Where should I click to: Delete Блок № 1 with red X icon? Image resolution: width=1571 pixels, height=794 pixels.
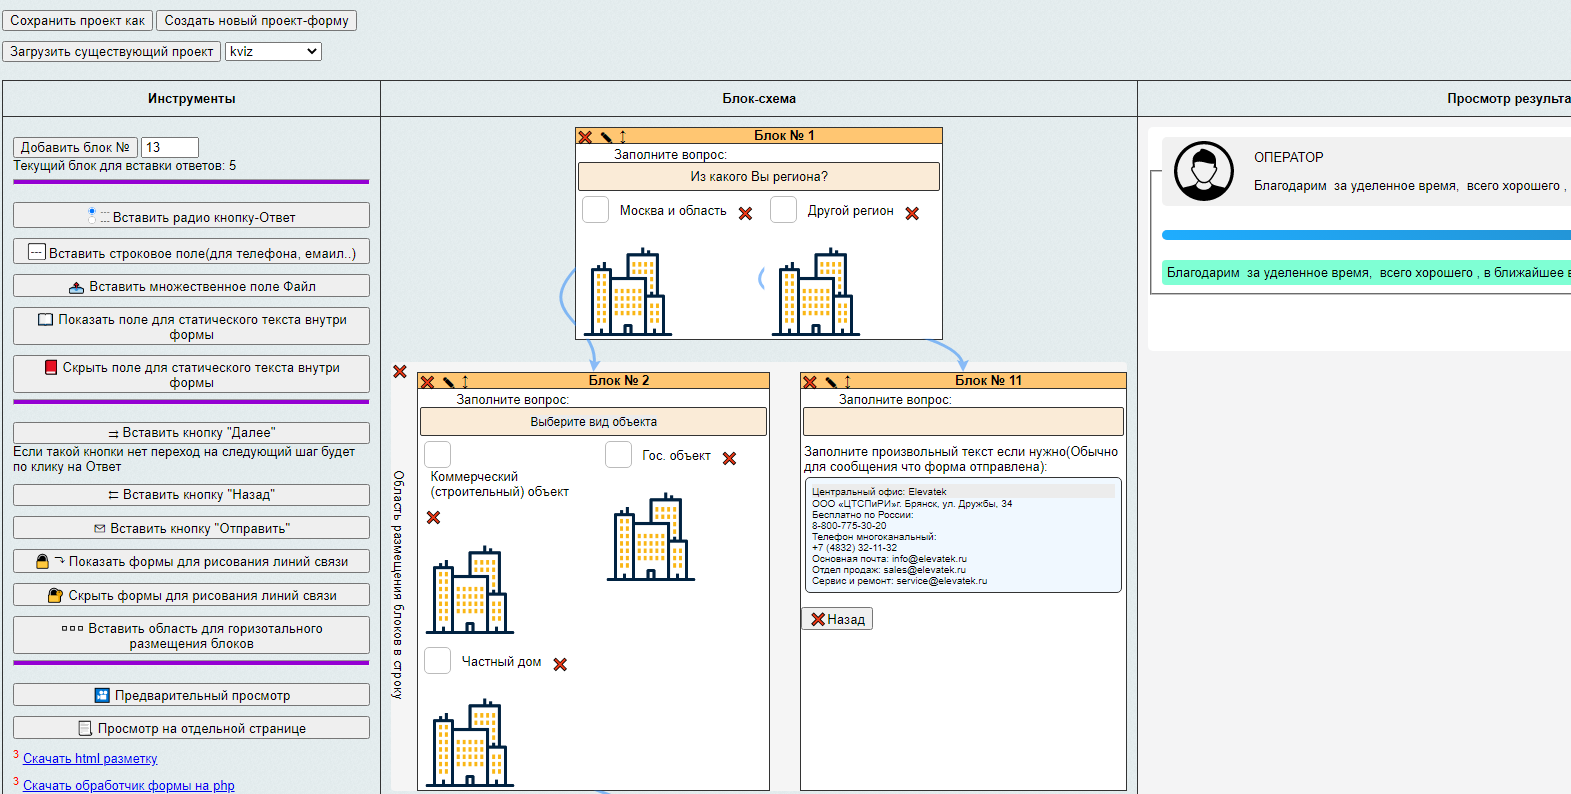(x=585, y=137)
